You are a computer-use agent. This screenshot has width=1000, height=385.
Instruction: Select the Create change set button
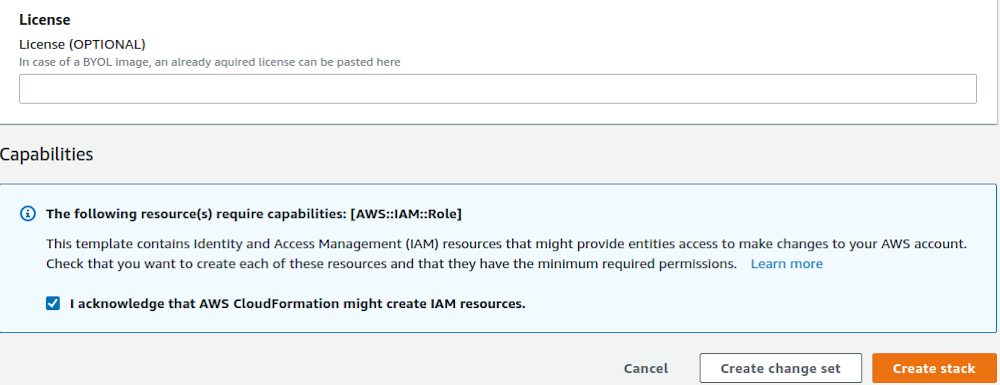point(780,368)
